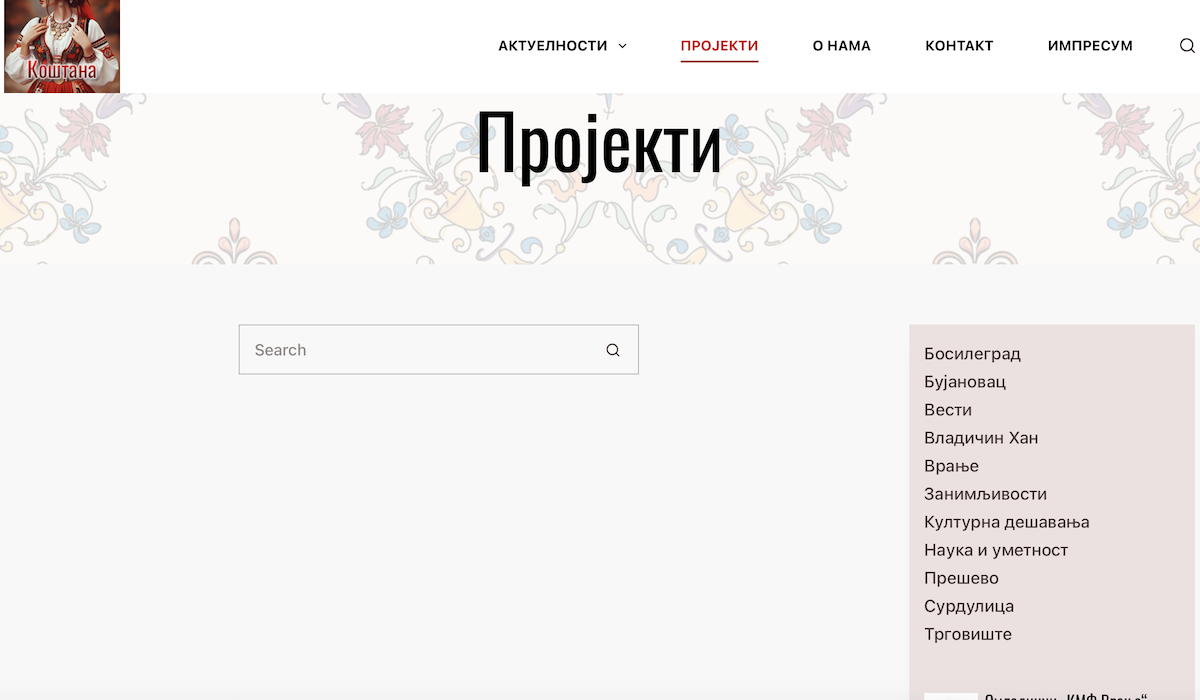Viewport: 1200px width, 700px height.
Task: Open the Актуелности menu item
Action: pos(553,46)
